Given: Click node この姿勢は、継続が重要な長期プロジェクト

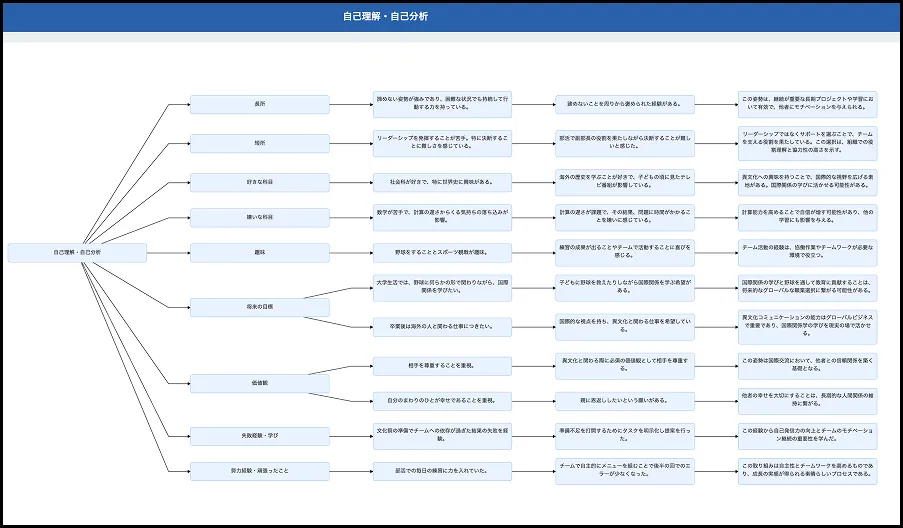Looking at the screenshot, I should tap(807, 104).
